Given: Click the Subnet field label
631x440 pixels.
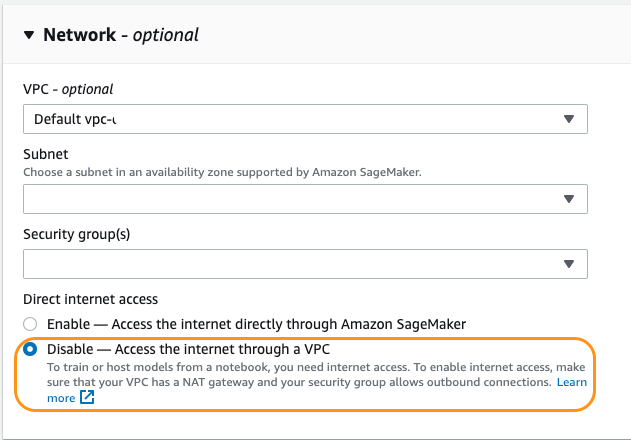Looking at the screenshot, I should [x=45, y=155].
